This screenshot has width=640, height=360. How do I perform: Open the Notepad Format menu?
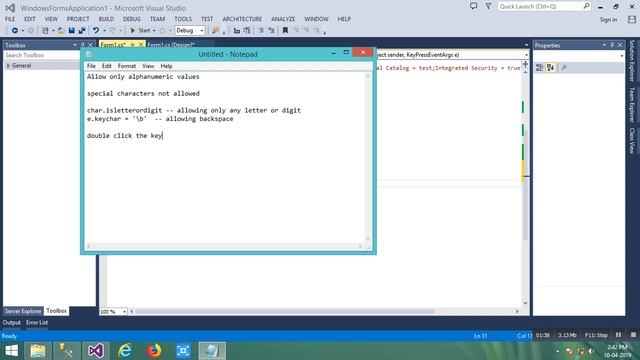tap(127, 66)
